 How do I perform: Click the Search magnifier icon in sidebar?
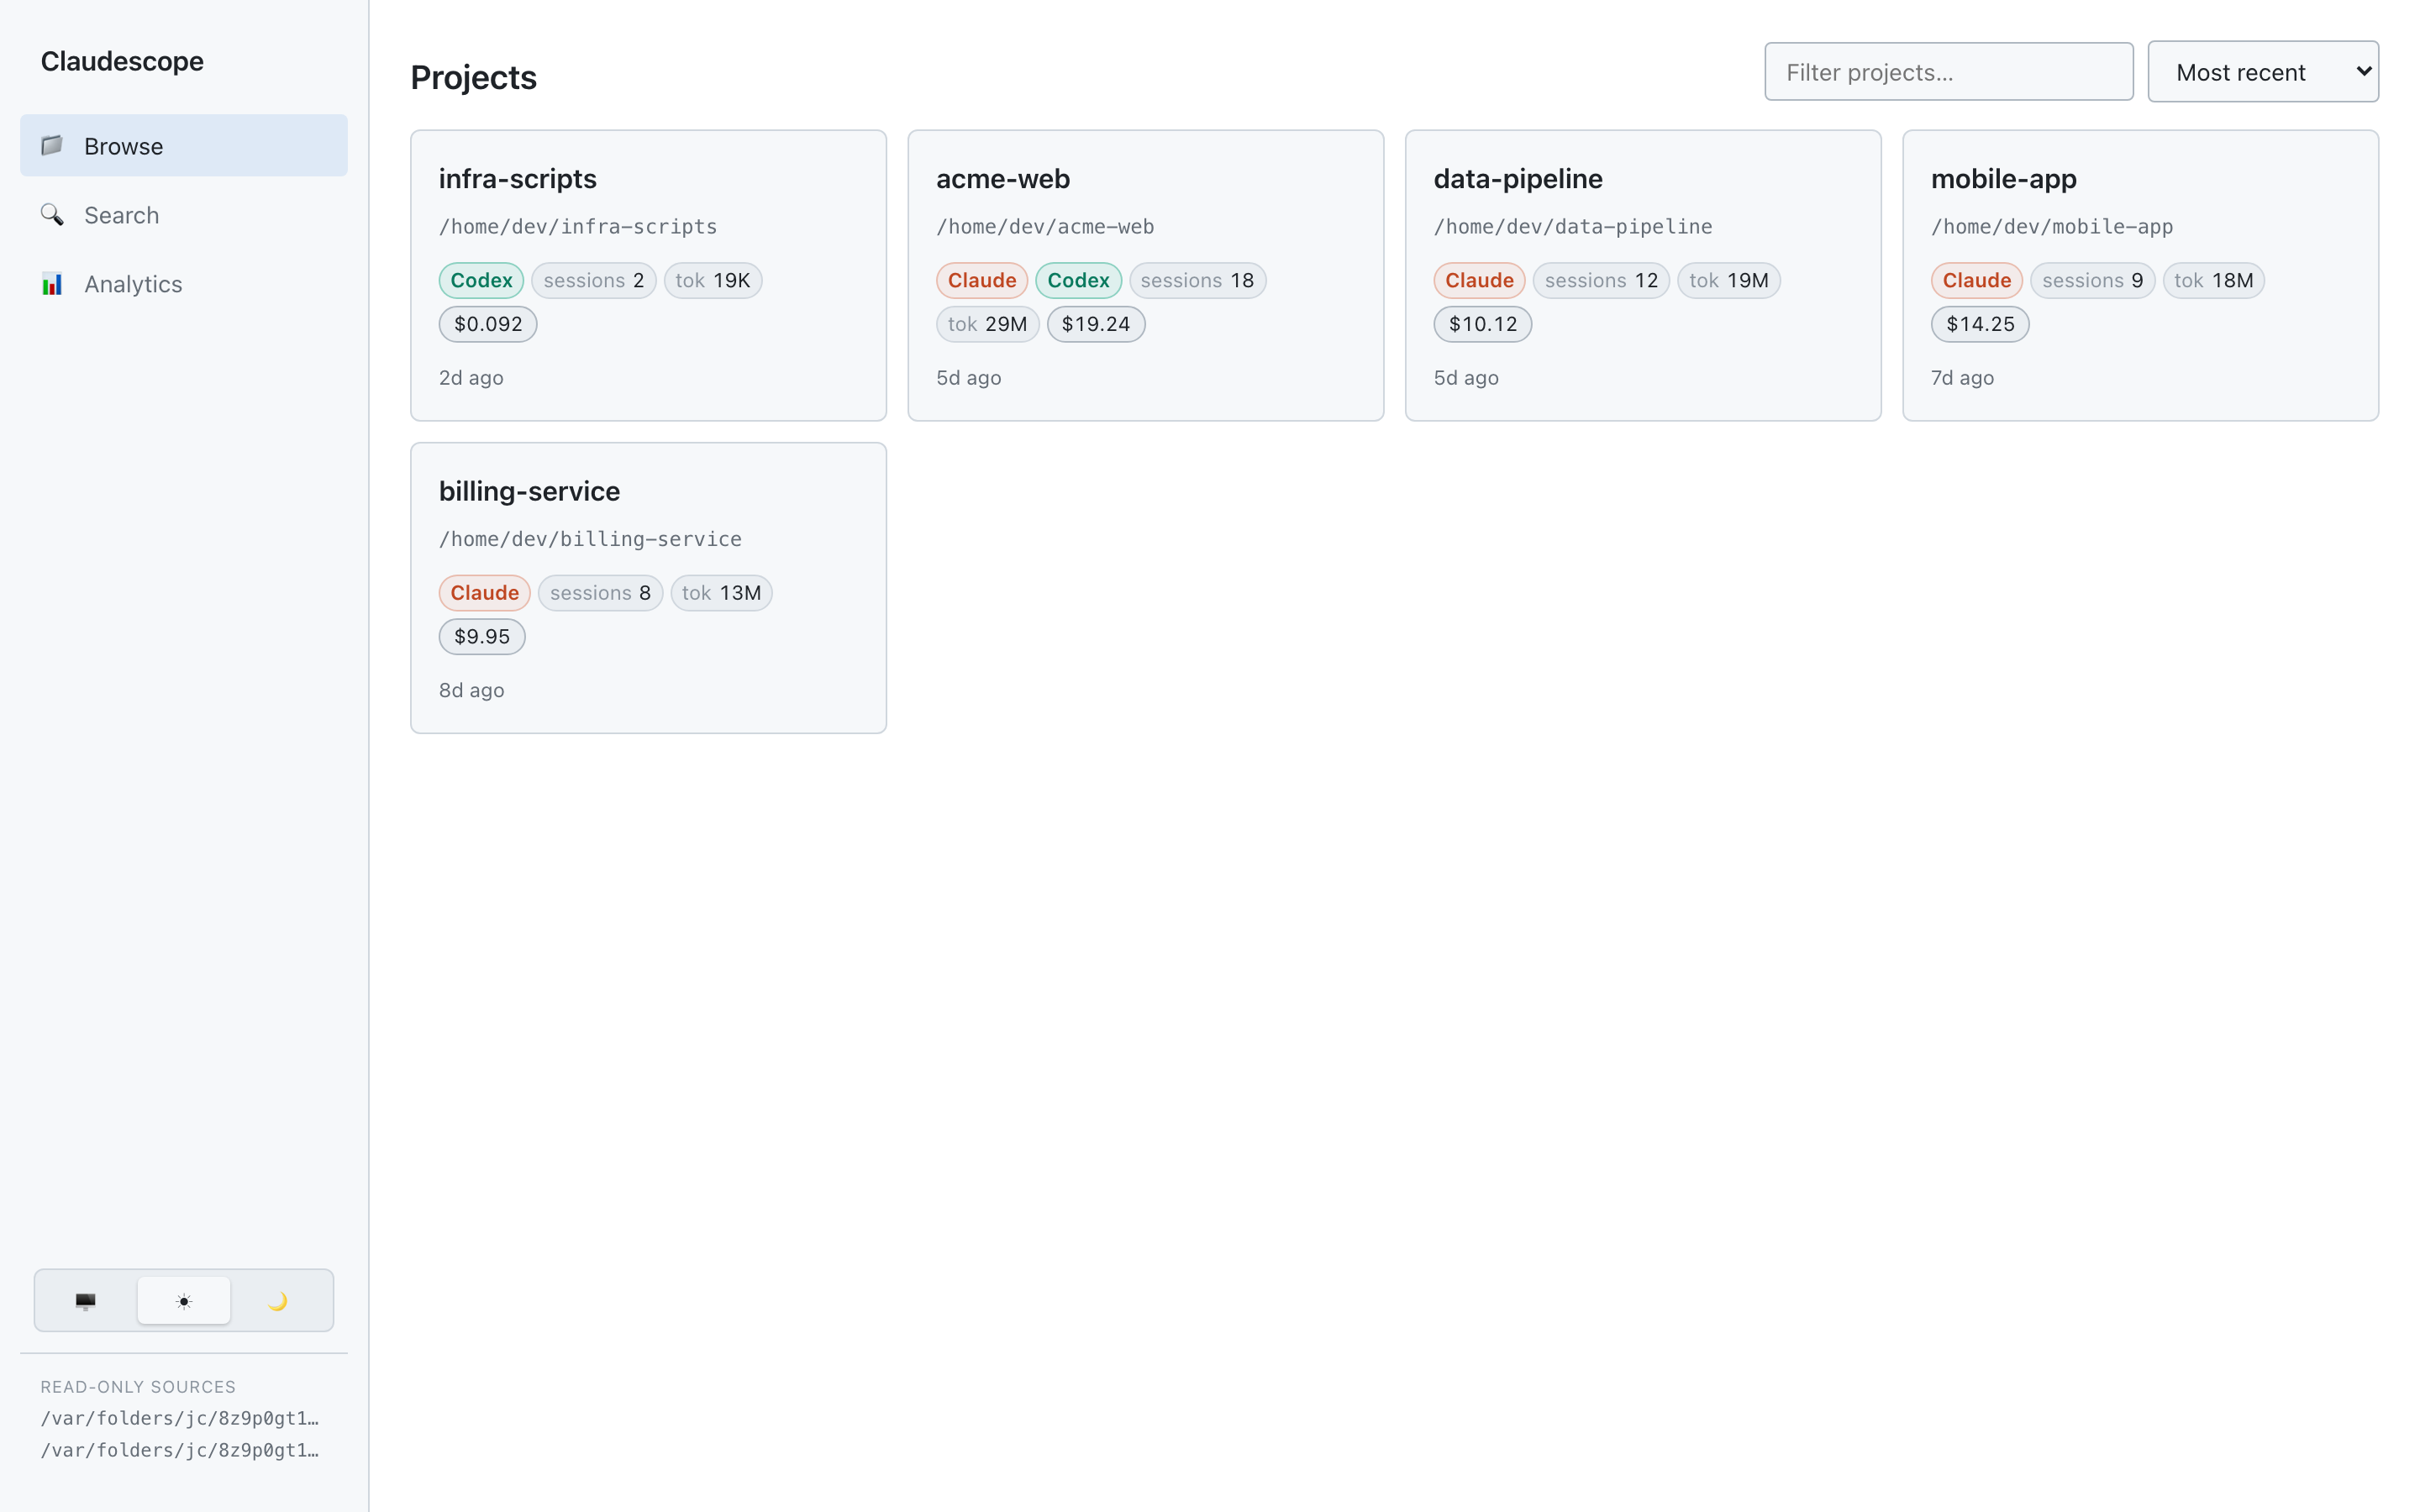click(x=52, y=215)
